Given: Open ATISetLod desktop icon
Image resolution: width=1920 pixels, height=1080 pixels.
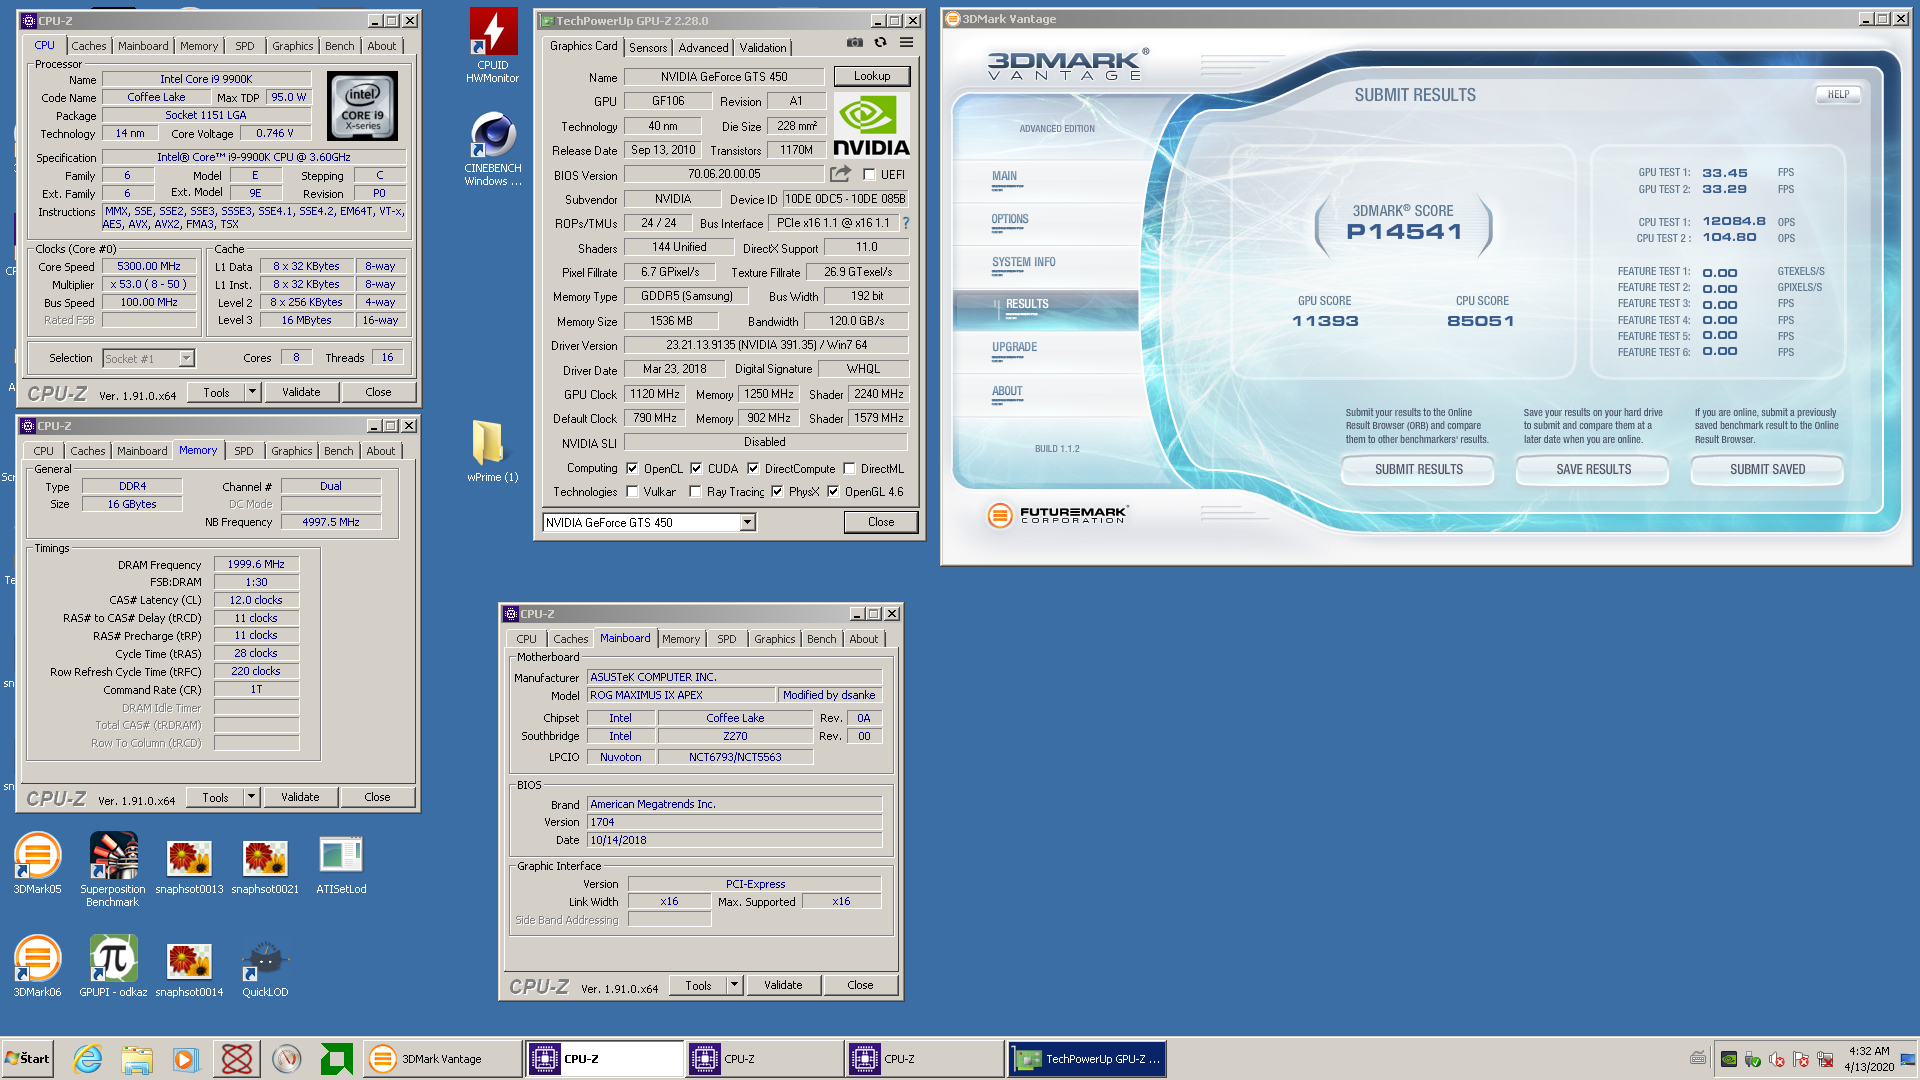Looking at the screenshot, I should click(x=341, y=863).
